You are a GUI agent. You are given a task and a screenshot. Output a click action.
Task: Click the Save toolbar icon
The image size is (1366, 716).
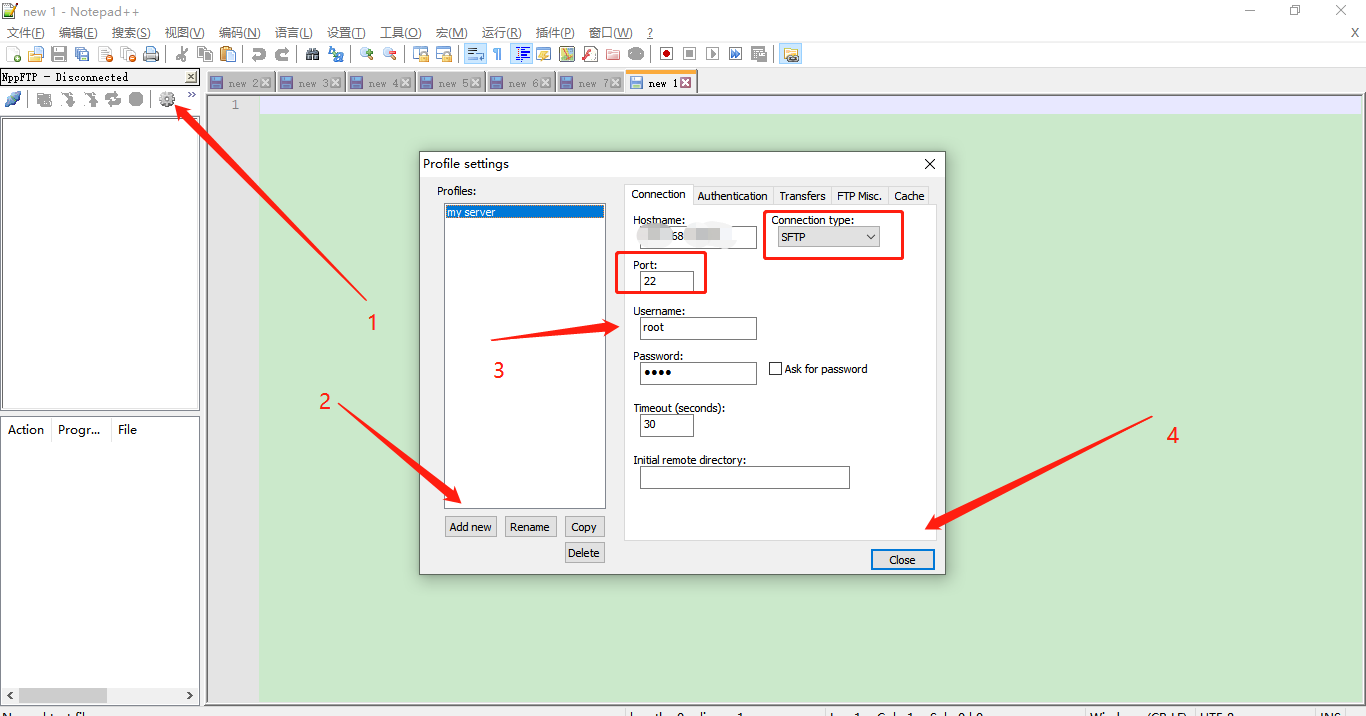click(x=59, y=54)
